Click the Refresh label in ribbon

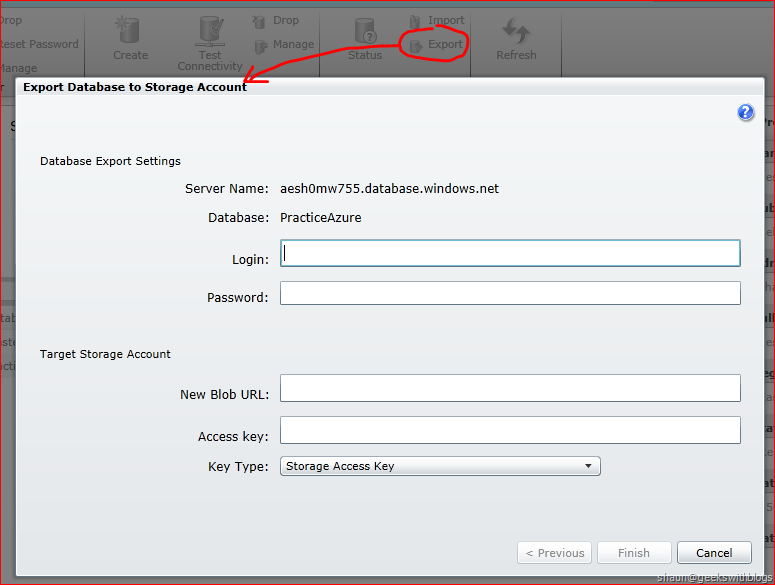516,55
